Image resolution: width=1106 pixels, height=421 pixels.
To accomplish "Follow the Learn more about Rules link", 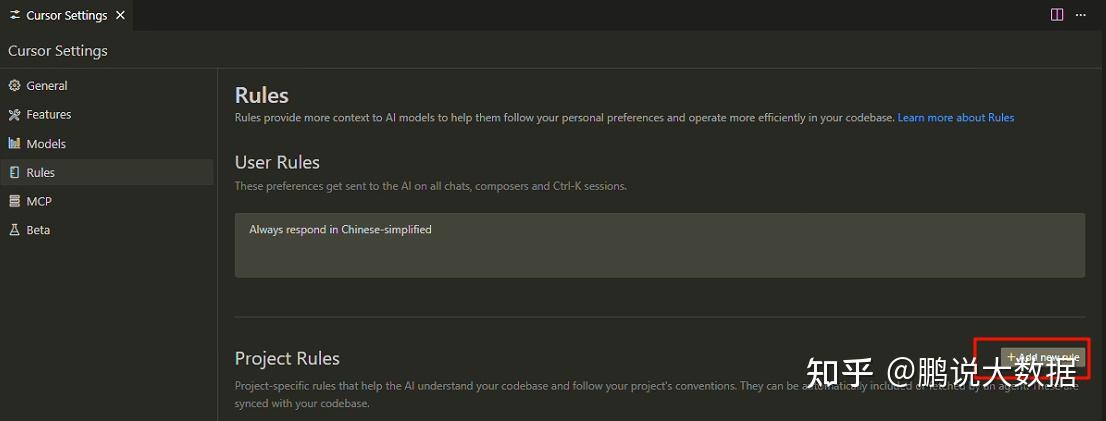I will [x=955, y=118].
